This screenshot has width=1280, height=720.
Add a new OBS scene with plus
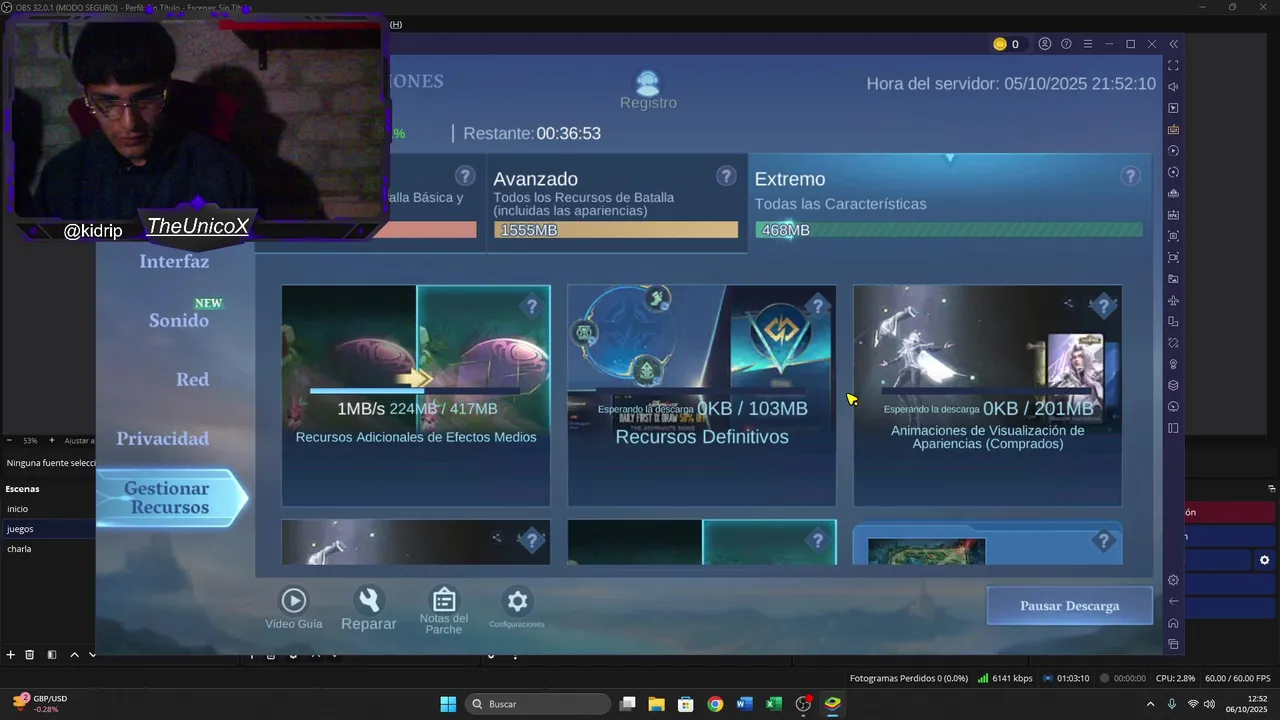click(11, 655)
